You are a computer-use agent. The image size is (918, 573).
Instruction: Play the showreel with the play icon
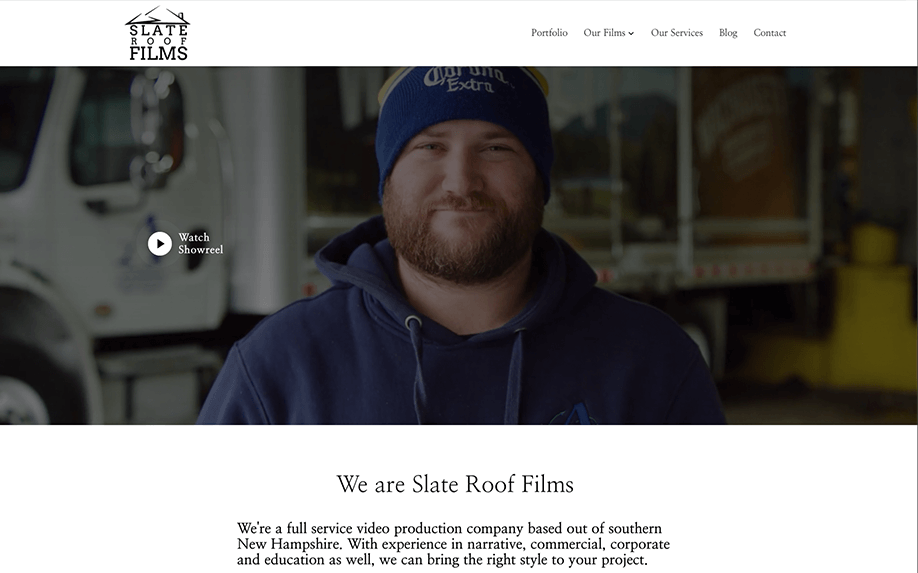coord(160,243)
